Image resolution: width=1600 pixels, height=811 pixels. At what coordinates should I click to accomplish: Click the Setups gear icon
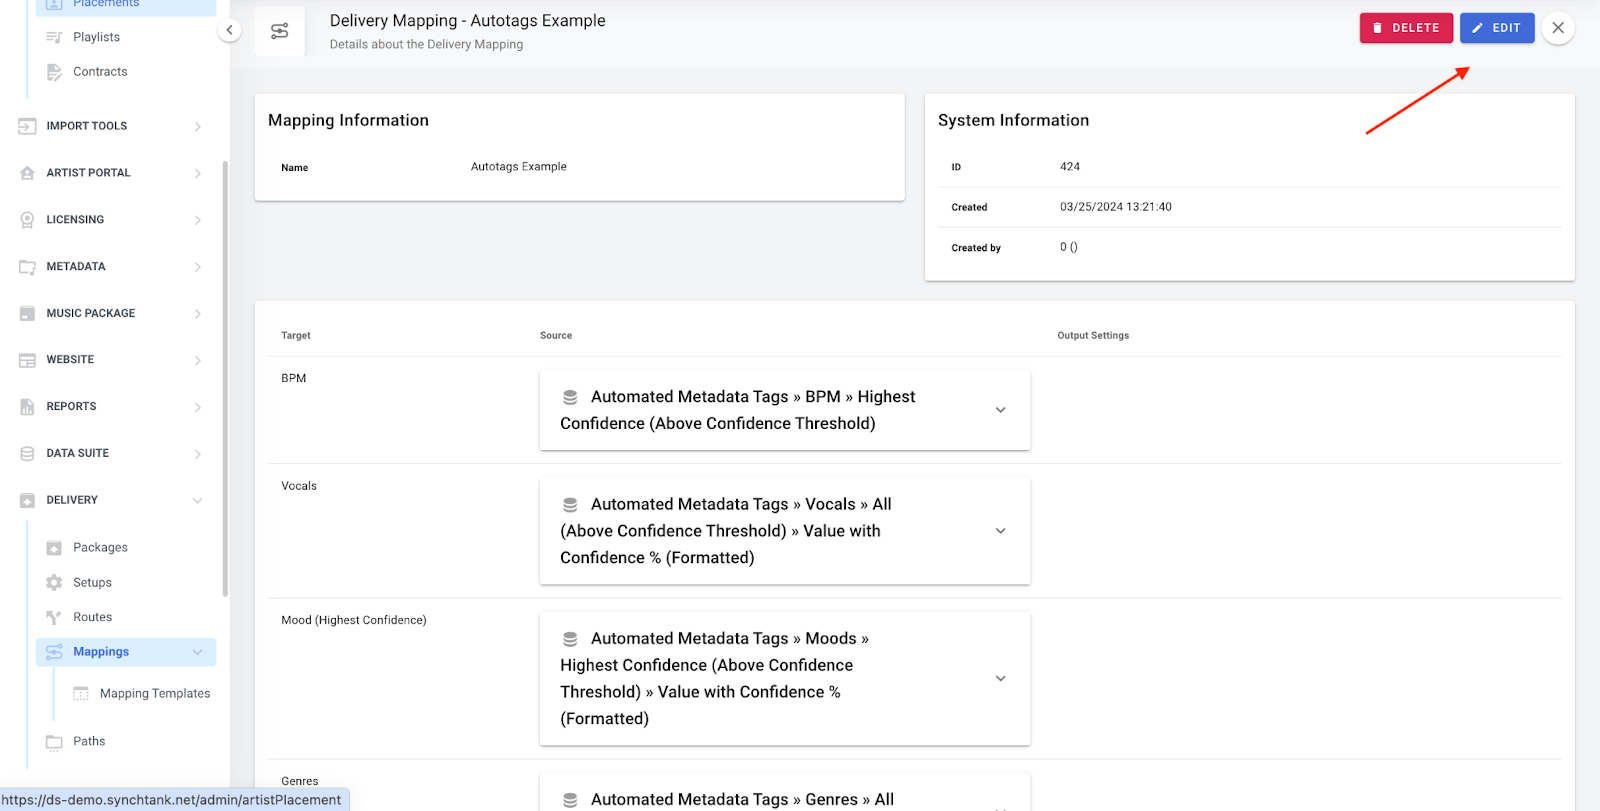click(54, 583)
